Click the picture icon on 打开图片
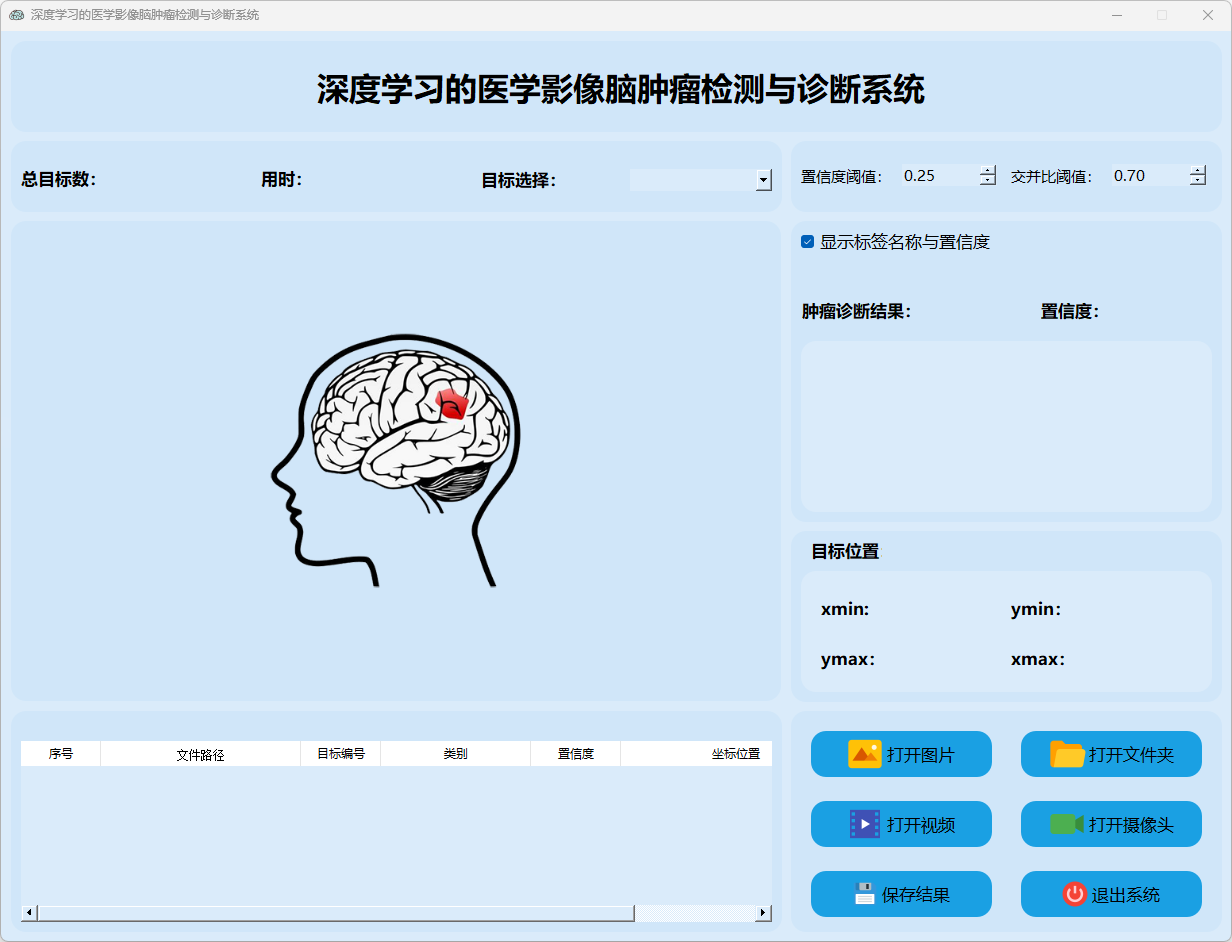 (864, 754)
